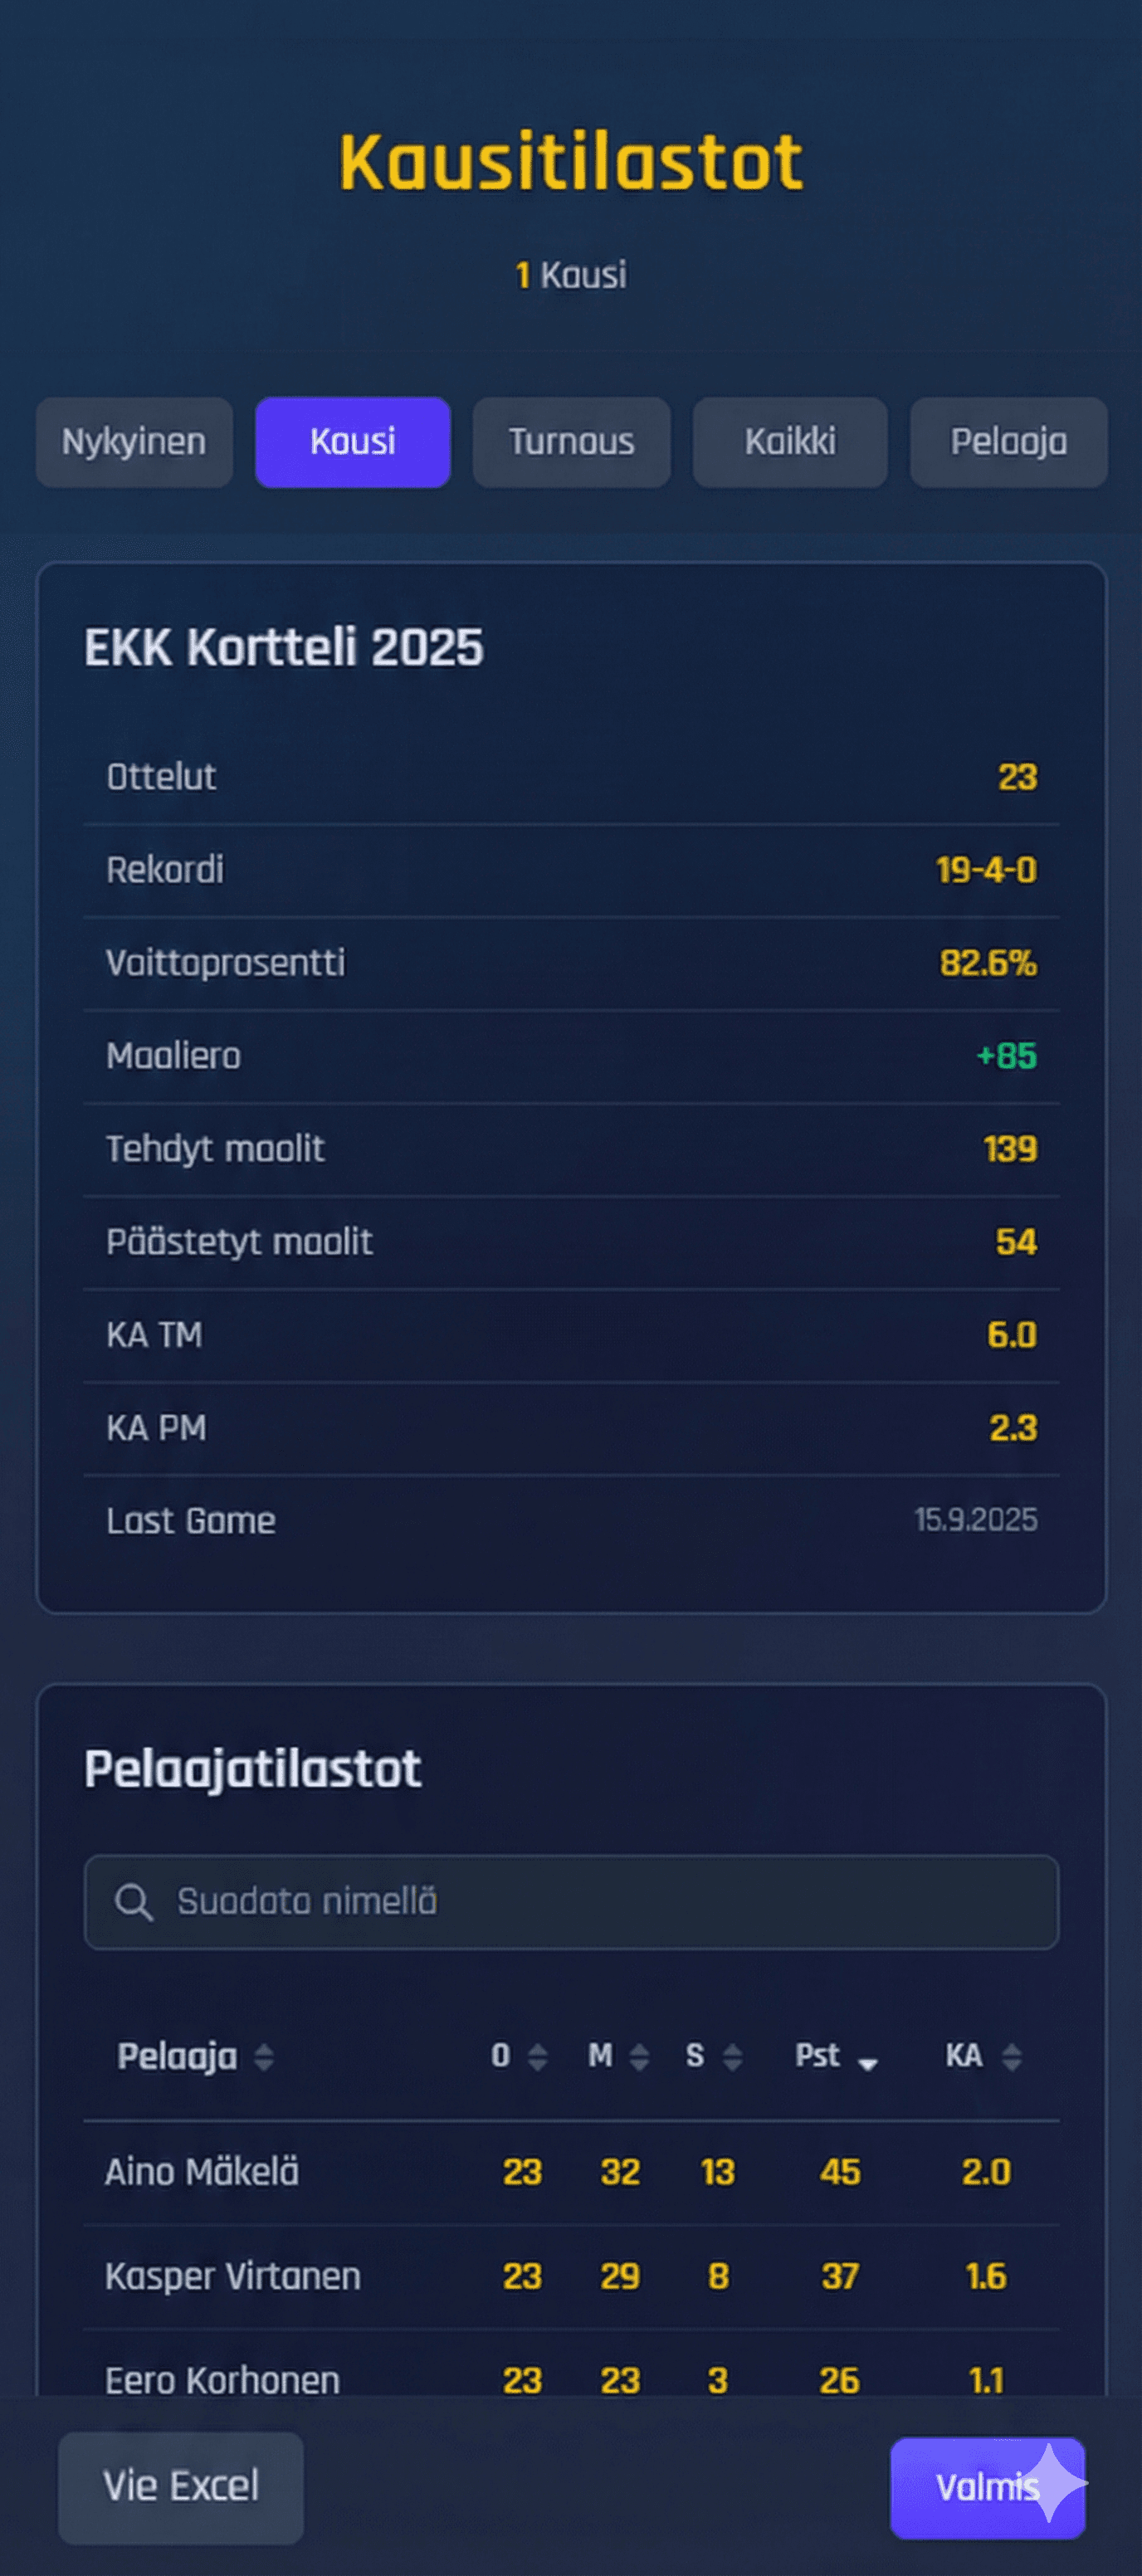
Task: Click the search magnifier icon
Action: [133, 1901]
